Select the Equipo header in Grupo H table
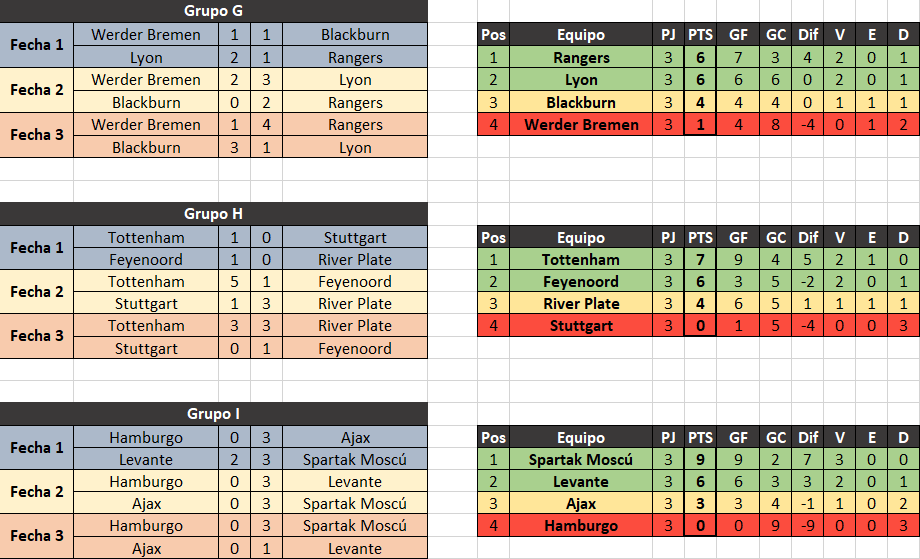Screen dimensions: 920x559 [581, 238]
